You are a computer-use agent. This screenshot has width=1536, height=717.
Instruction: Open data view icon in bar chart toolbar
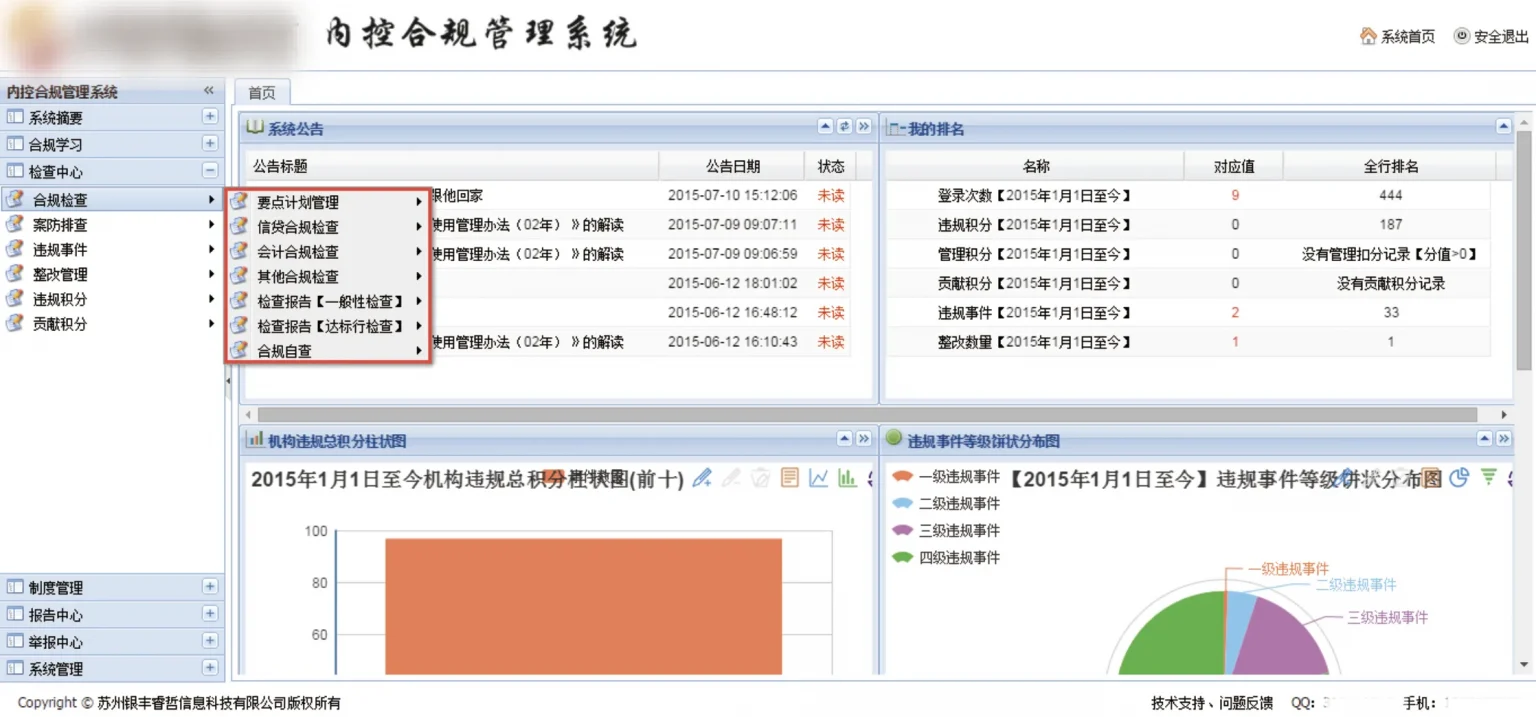click(789, 478)
